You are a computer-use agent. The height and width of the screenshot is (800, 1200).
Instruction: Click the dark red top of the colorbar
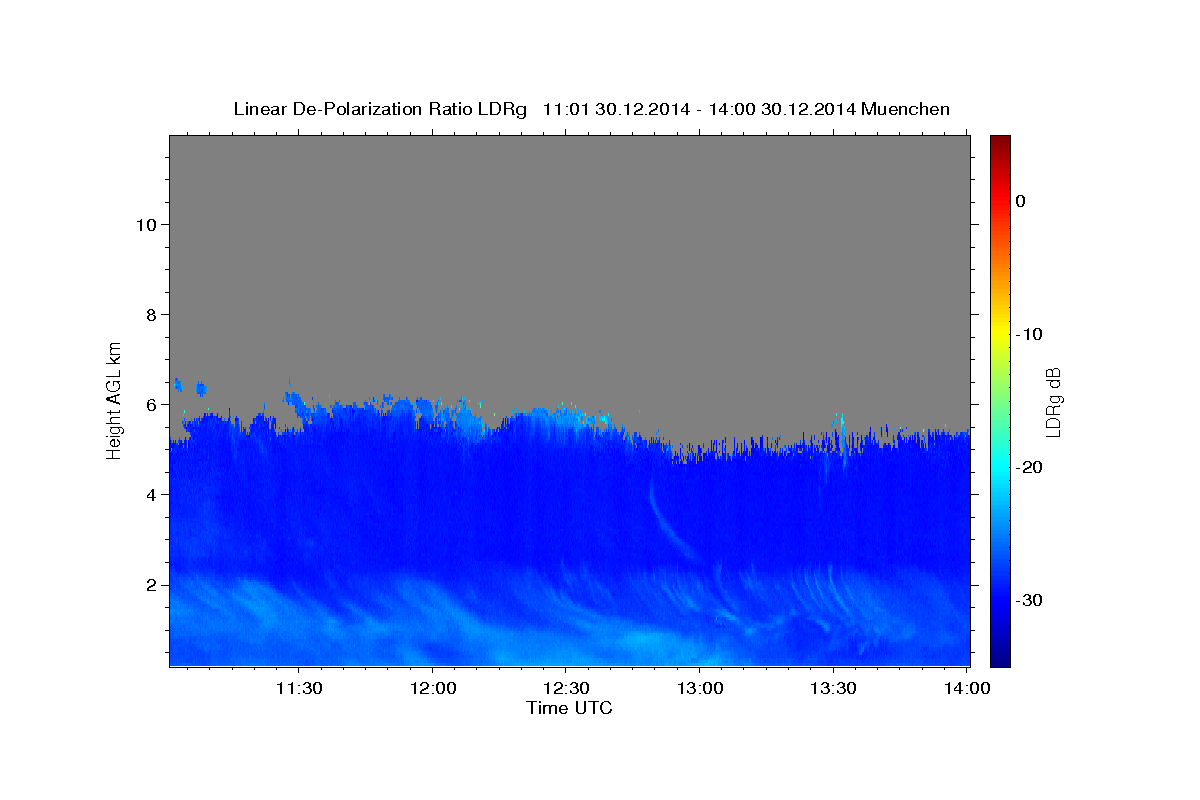1000,141
